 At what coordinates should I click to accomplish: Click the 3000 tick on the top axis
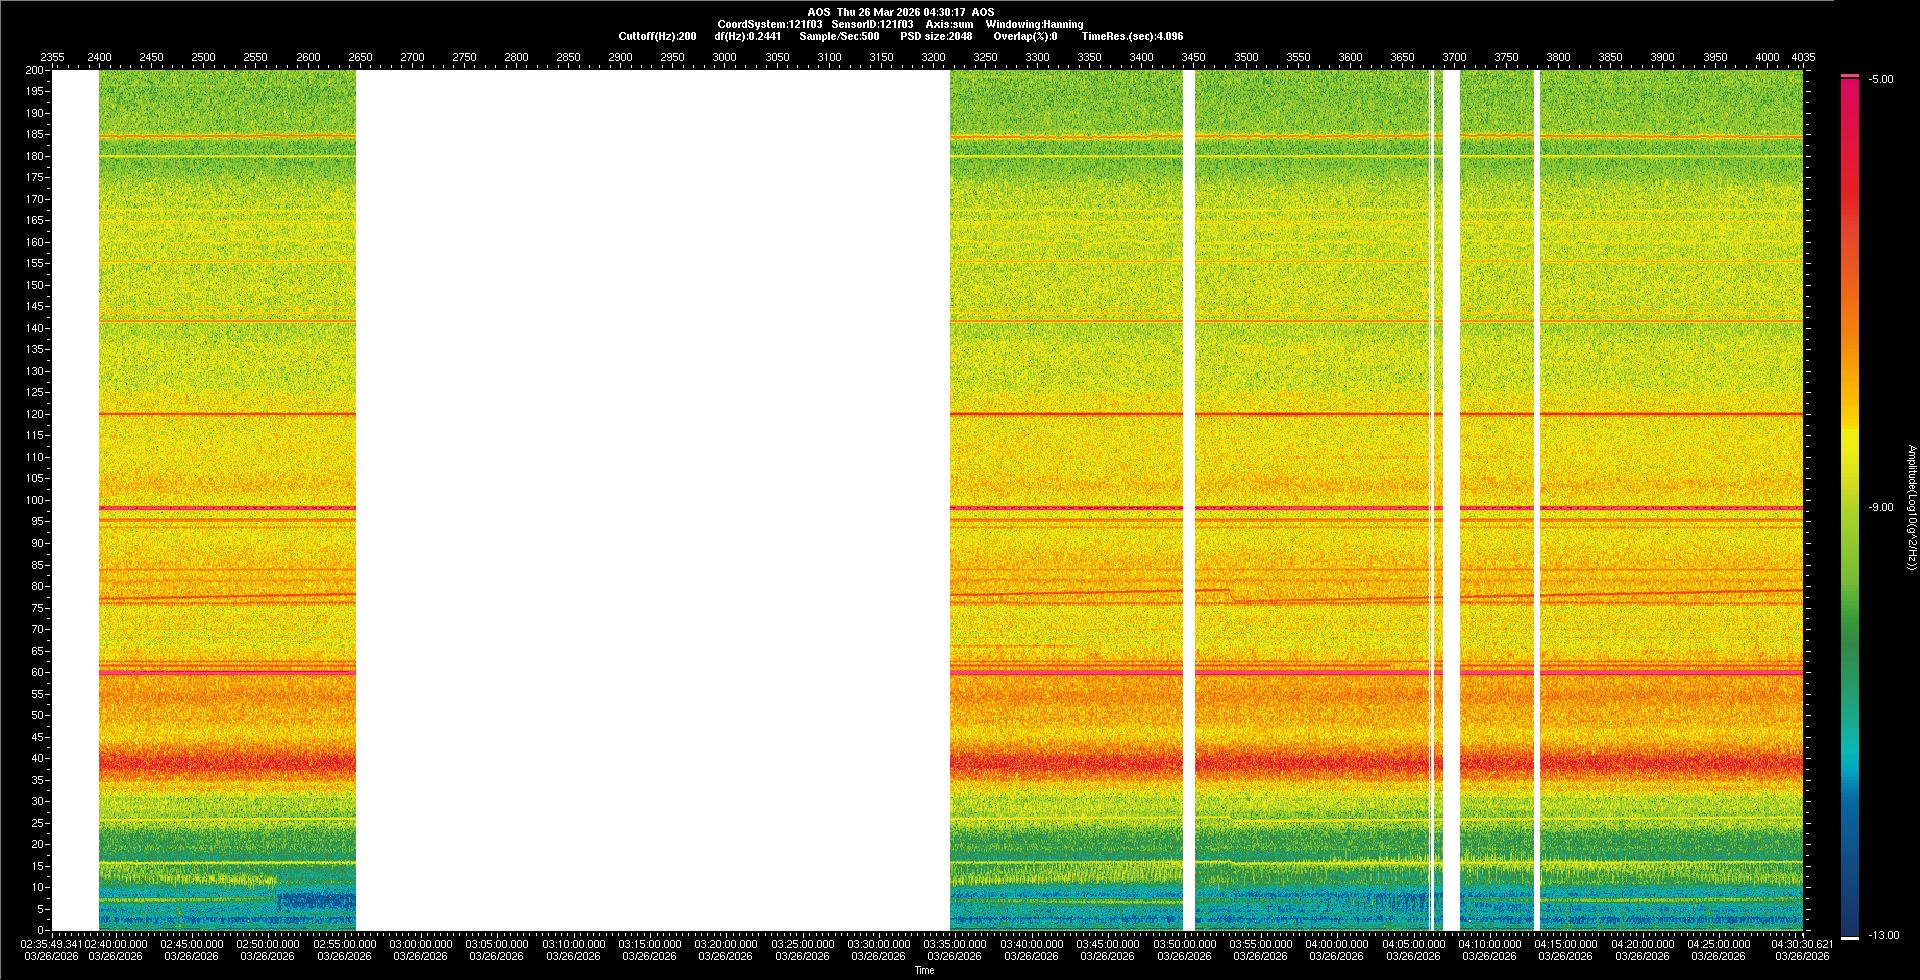[724, 58]
